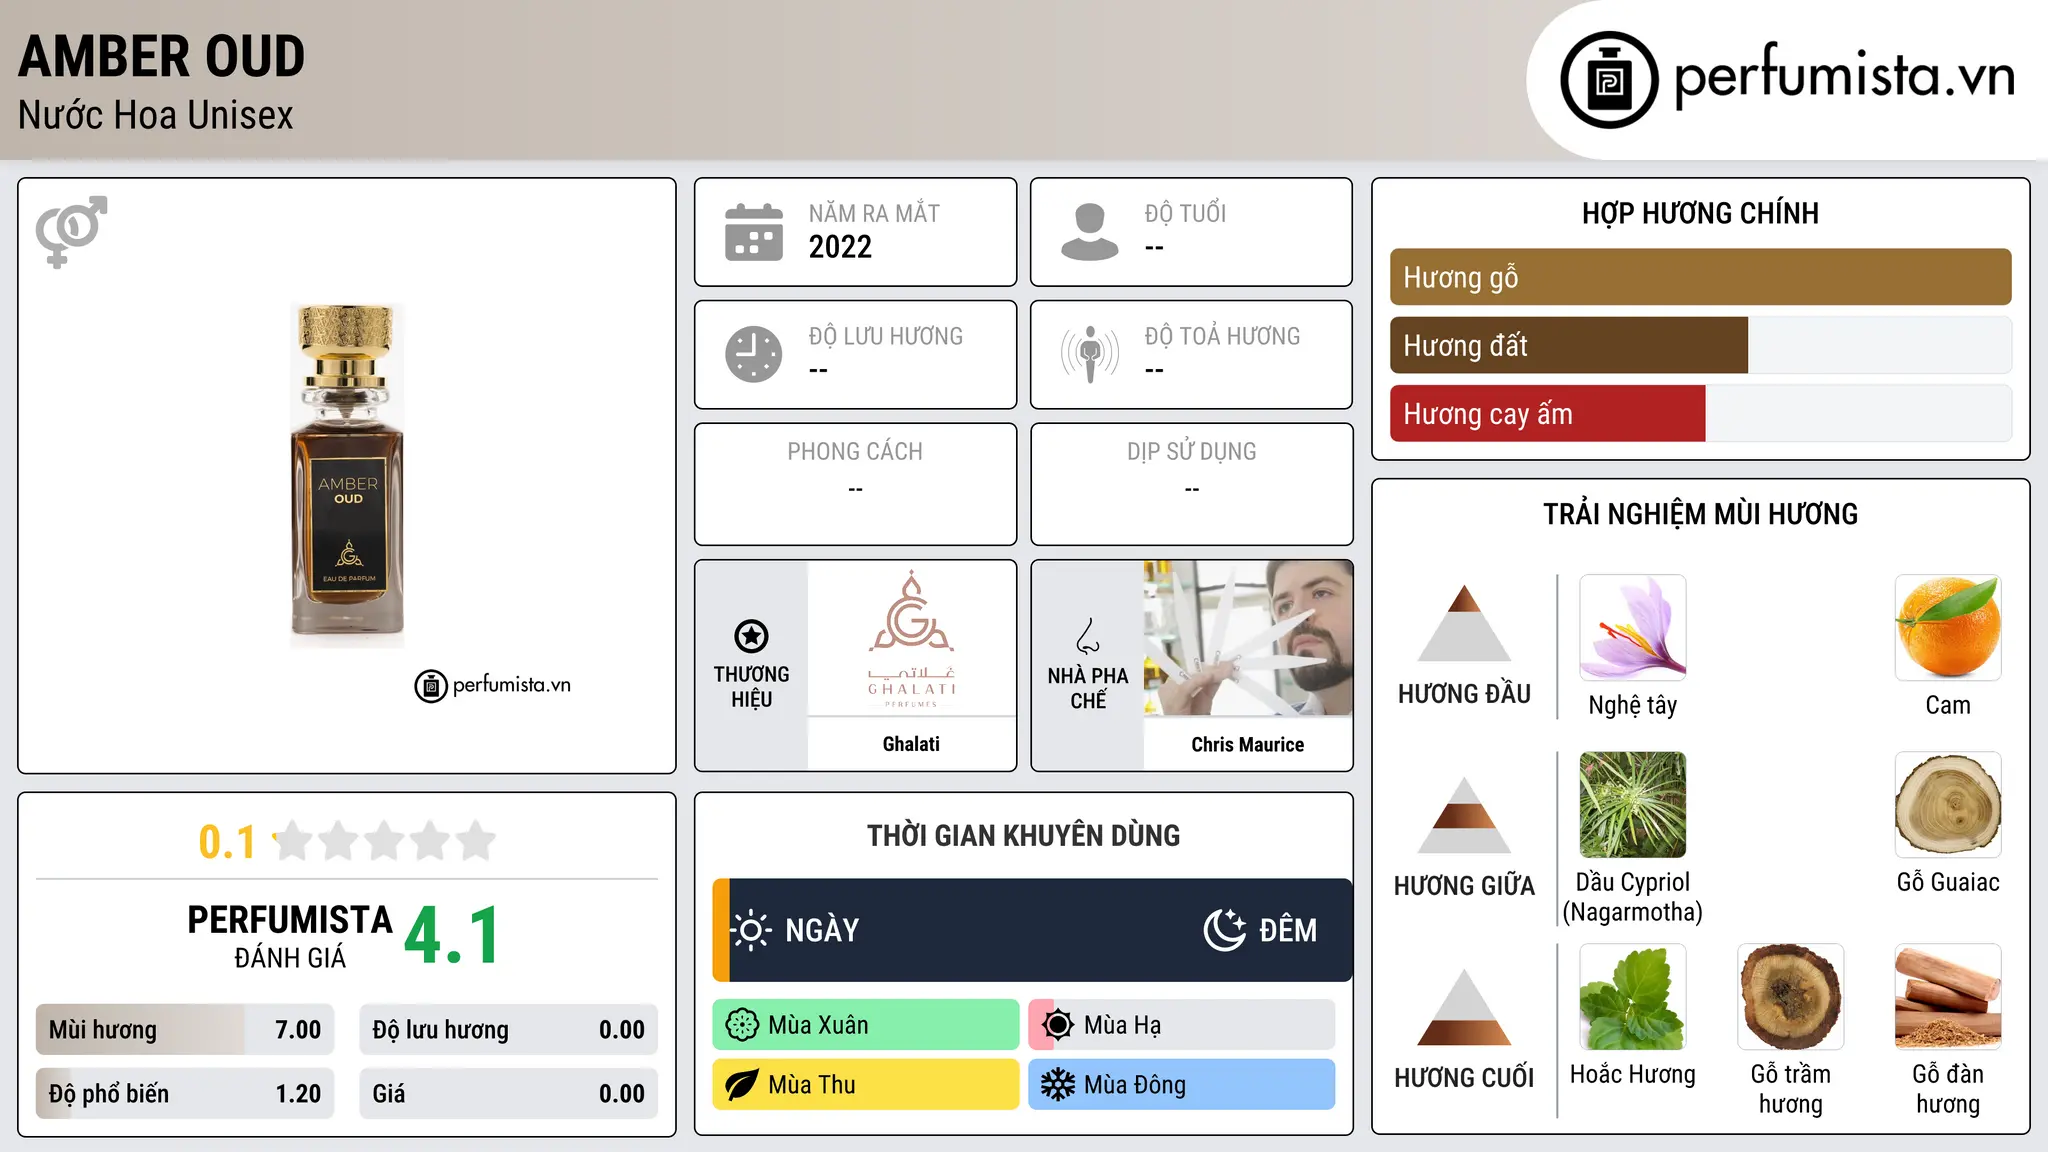Select the Mùa Đông season tile
2048x1152 pixels.
[x=1182, y=1085]
